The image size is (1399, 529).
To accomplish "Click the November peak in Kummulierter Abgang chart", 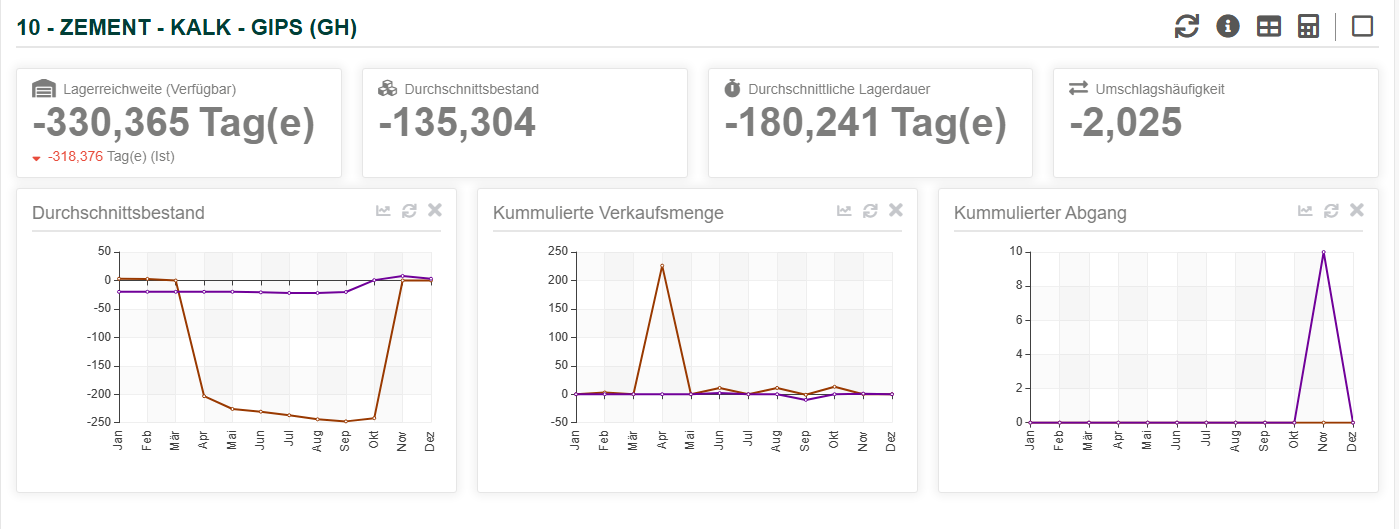I will pos(1323,252).
